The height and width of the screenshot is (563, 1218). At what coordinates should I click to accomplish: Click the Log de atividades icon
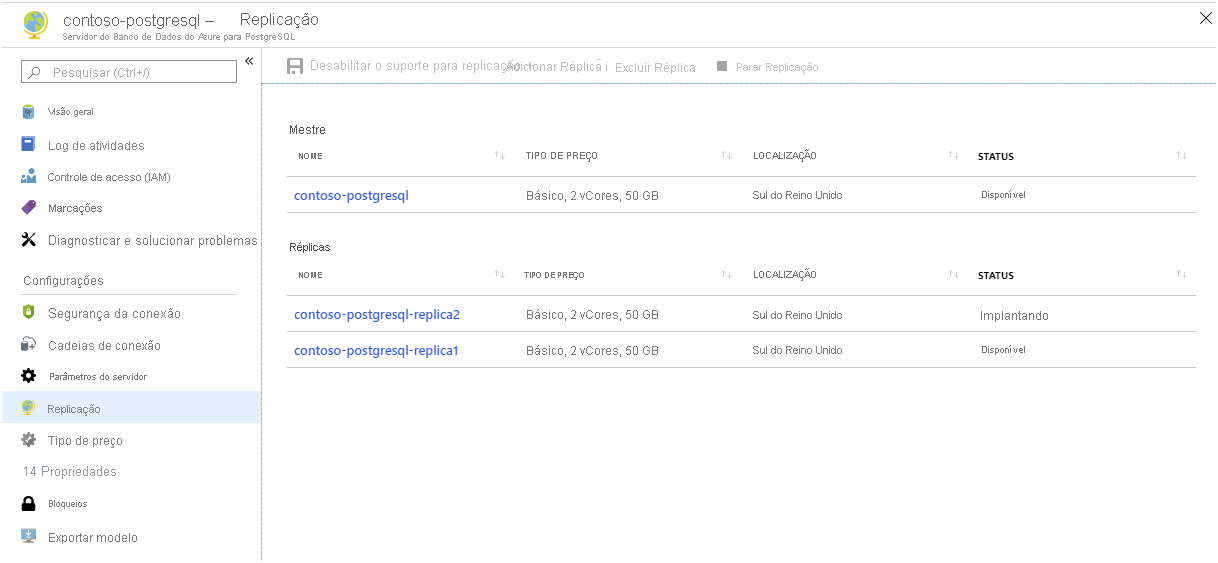(29, 145)
